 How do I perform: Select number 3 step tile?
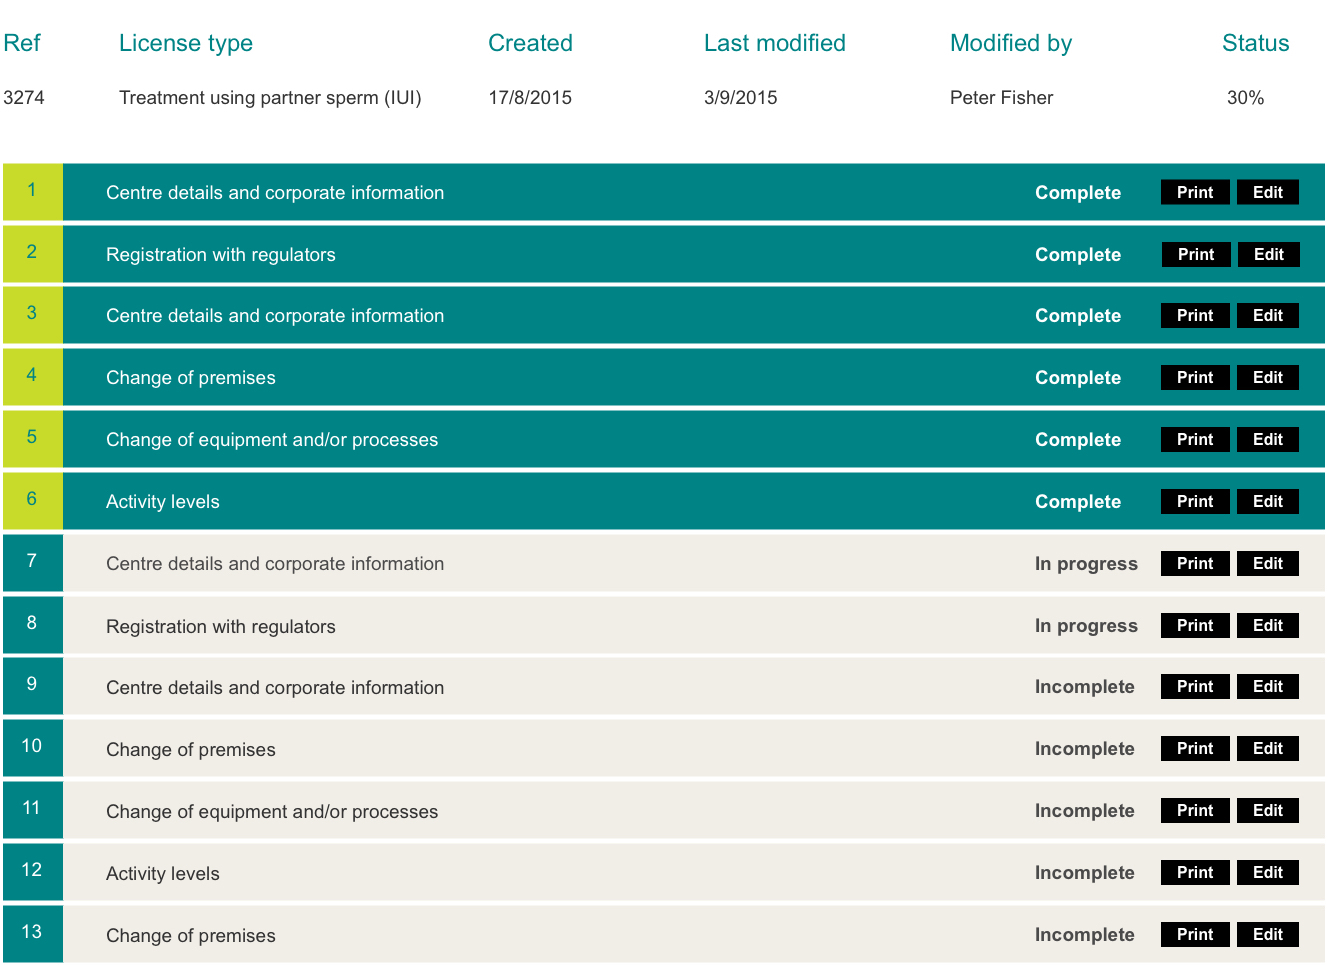32,313
